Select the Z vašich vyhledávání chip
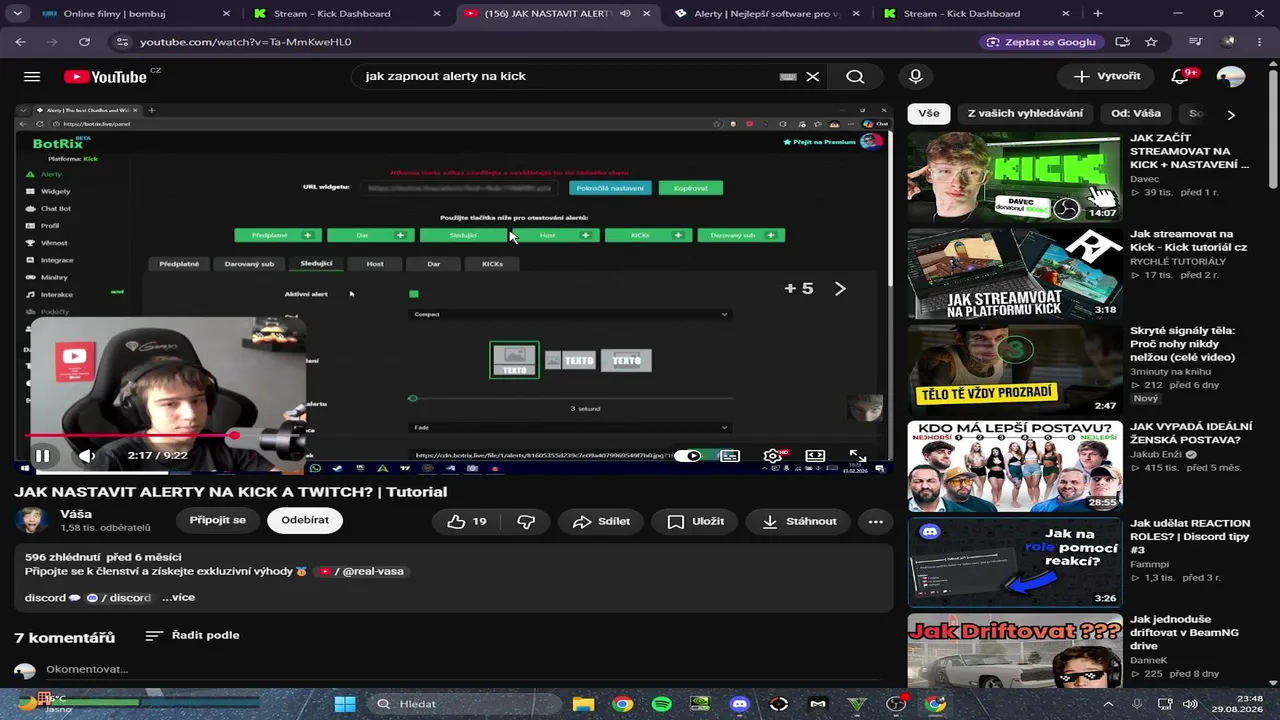 point(1025,114)
